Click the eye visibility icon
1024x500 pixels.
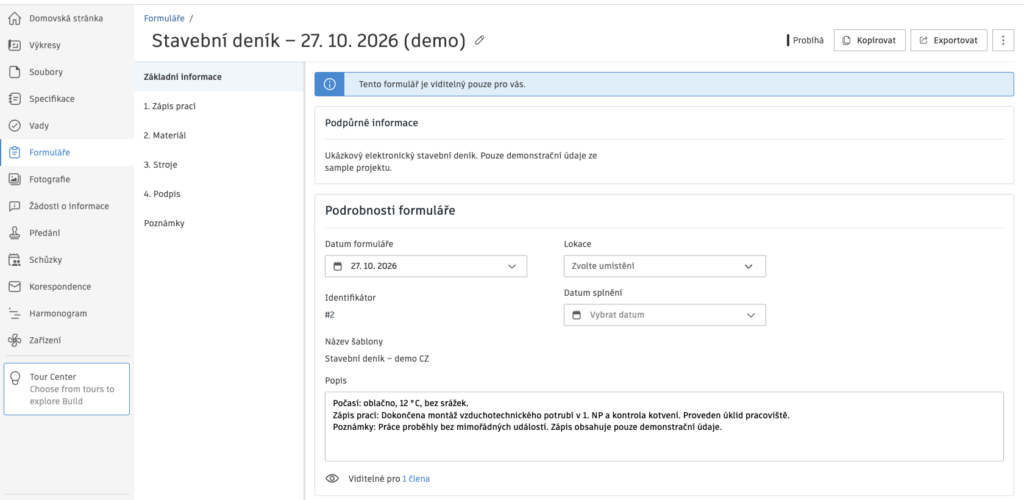point(332,478)
